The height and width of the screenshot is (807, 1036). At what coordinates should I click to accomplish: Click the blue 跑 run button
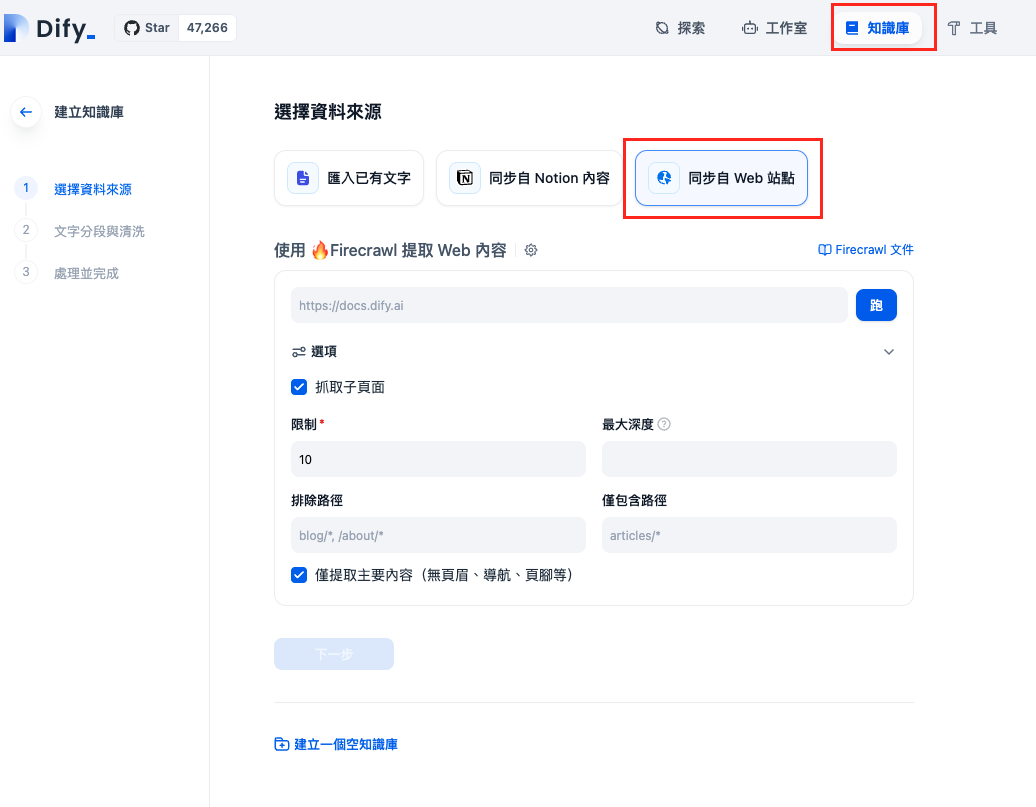point(876,305)
